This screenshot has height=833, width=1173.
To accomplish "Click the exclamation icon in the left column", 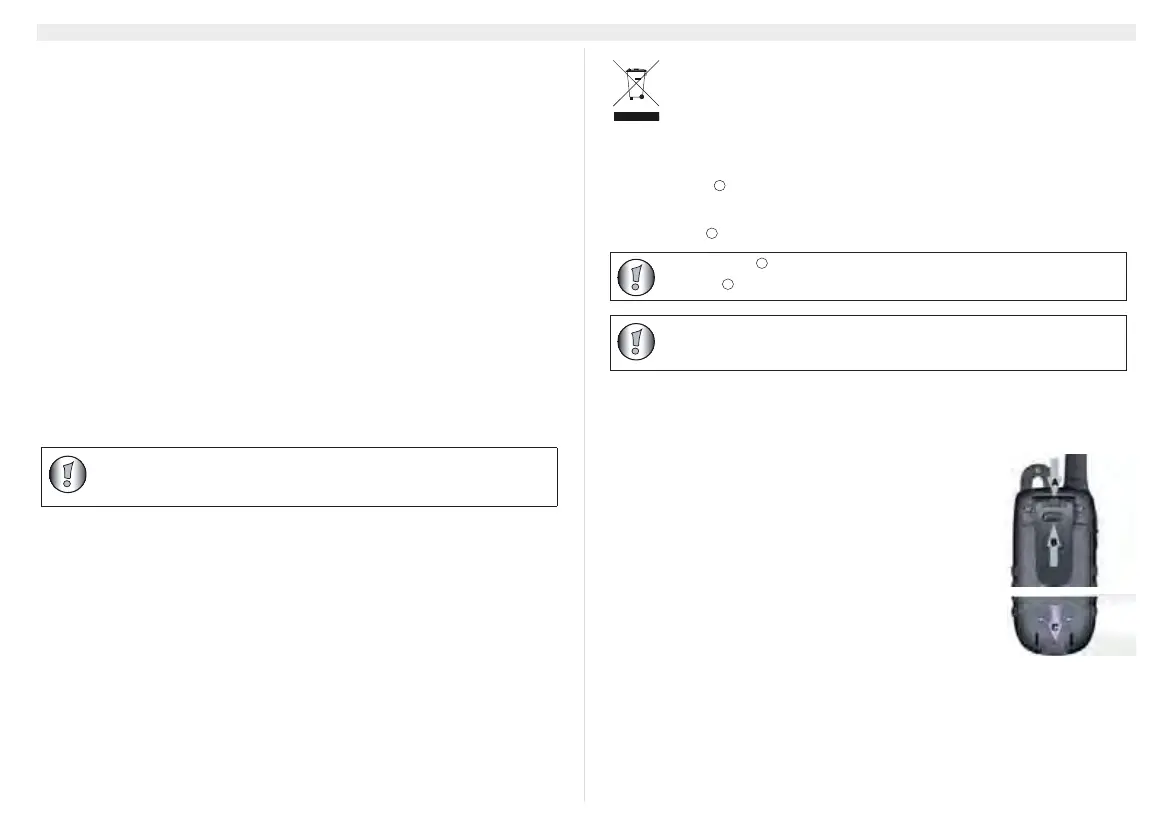I will coord(66,476).
